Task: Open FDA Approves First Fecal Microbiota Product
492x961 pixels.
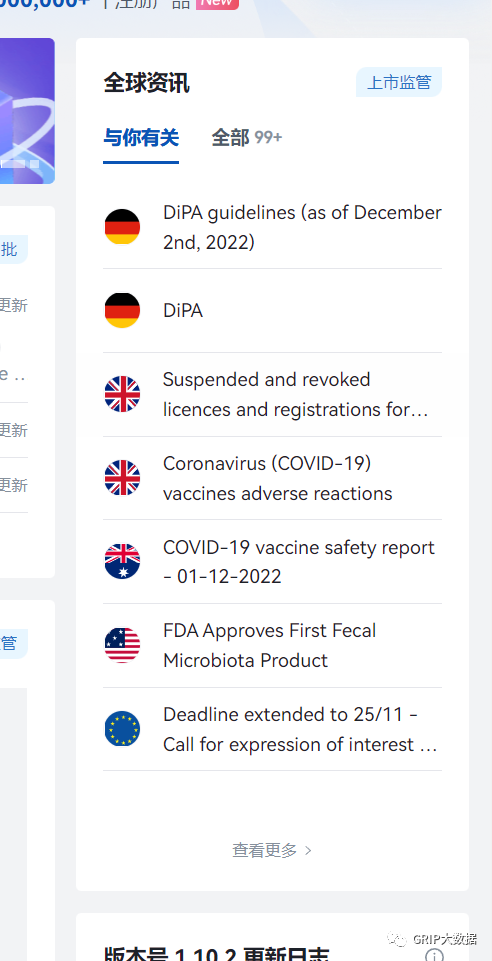Action: pyautogui.click(x=270, y=645)
